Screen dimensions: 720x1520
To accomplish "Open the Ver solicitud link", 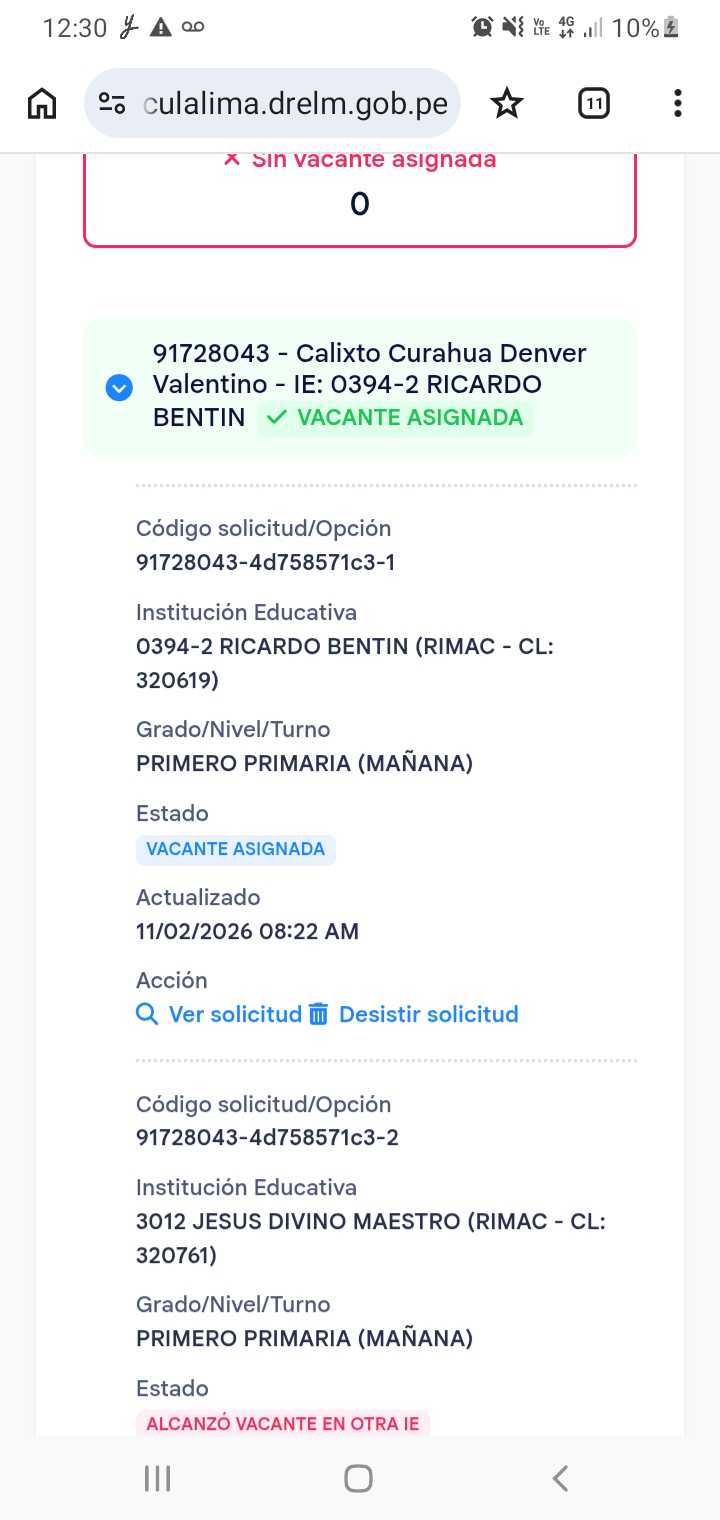I will (235, 1014).
